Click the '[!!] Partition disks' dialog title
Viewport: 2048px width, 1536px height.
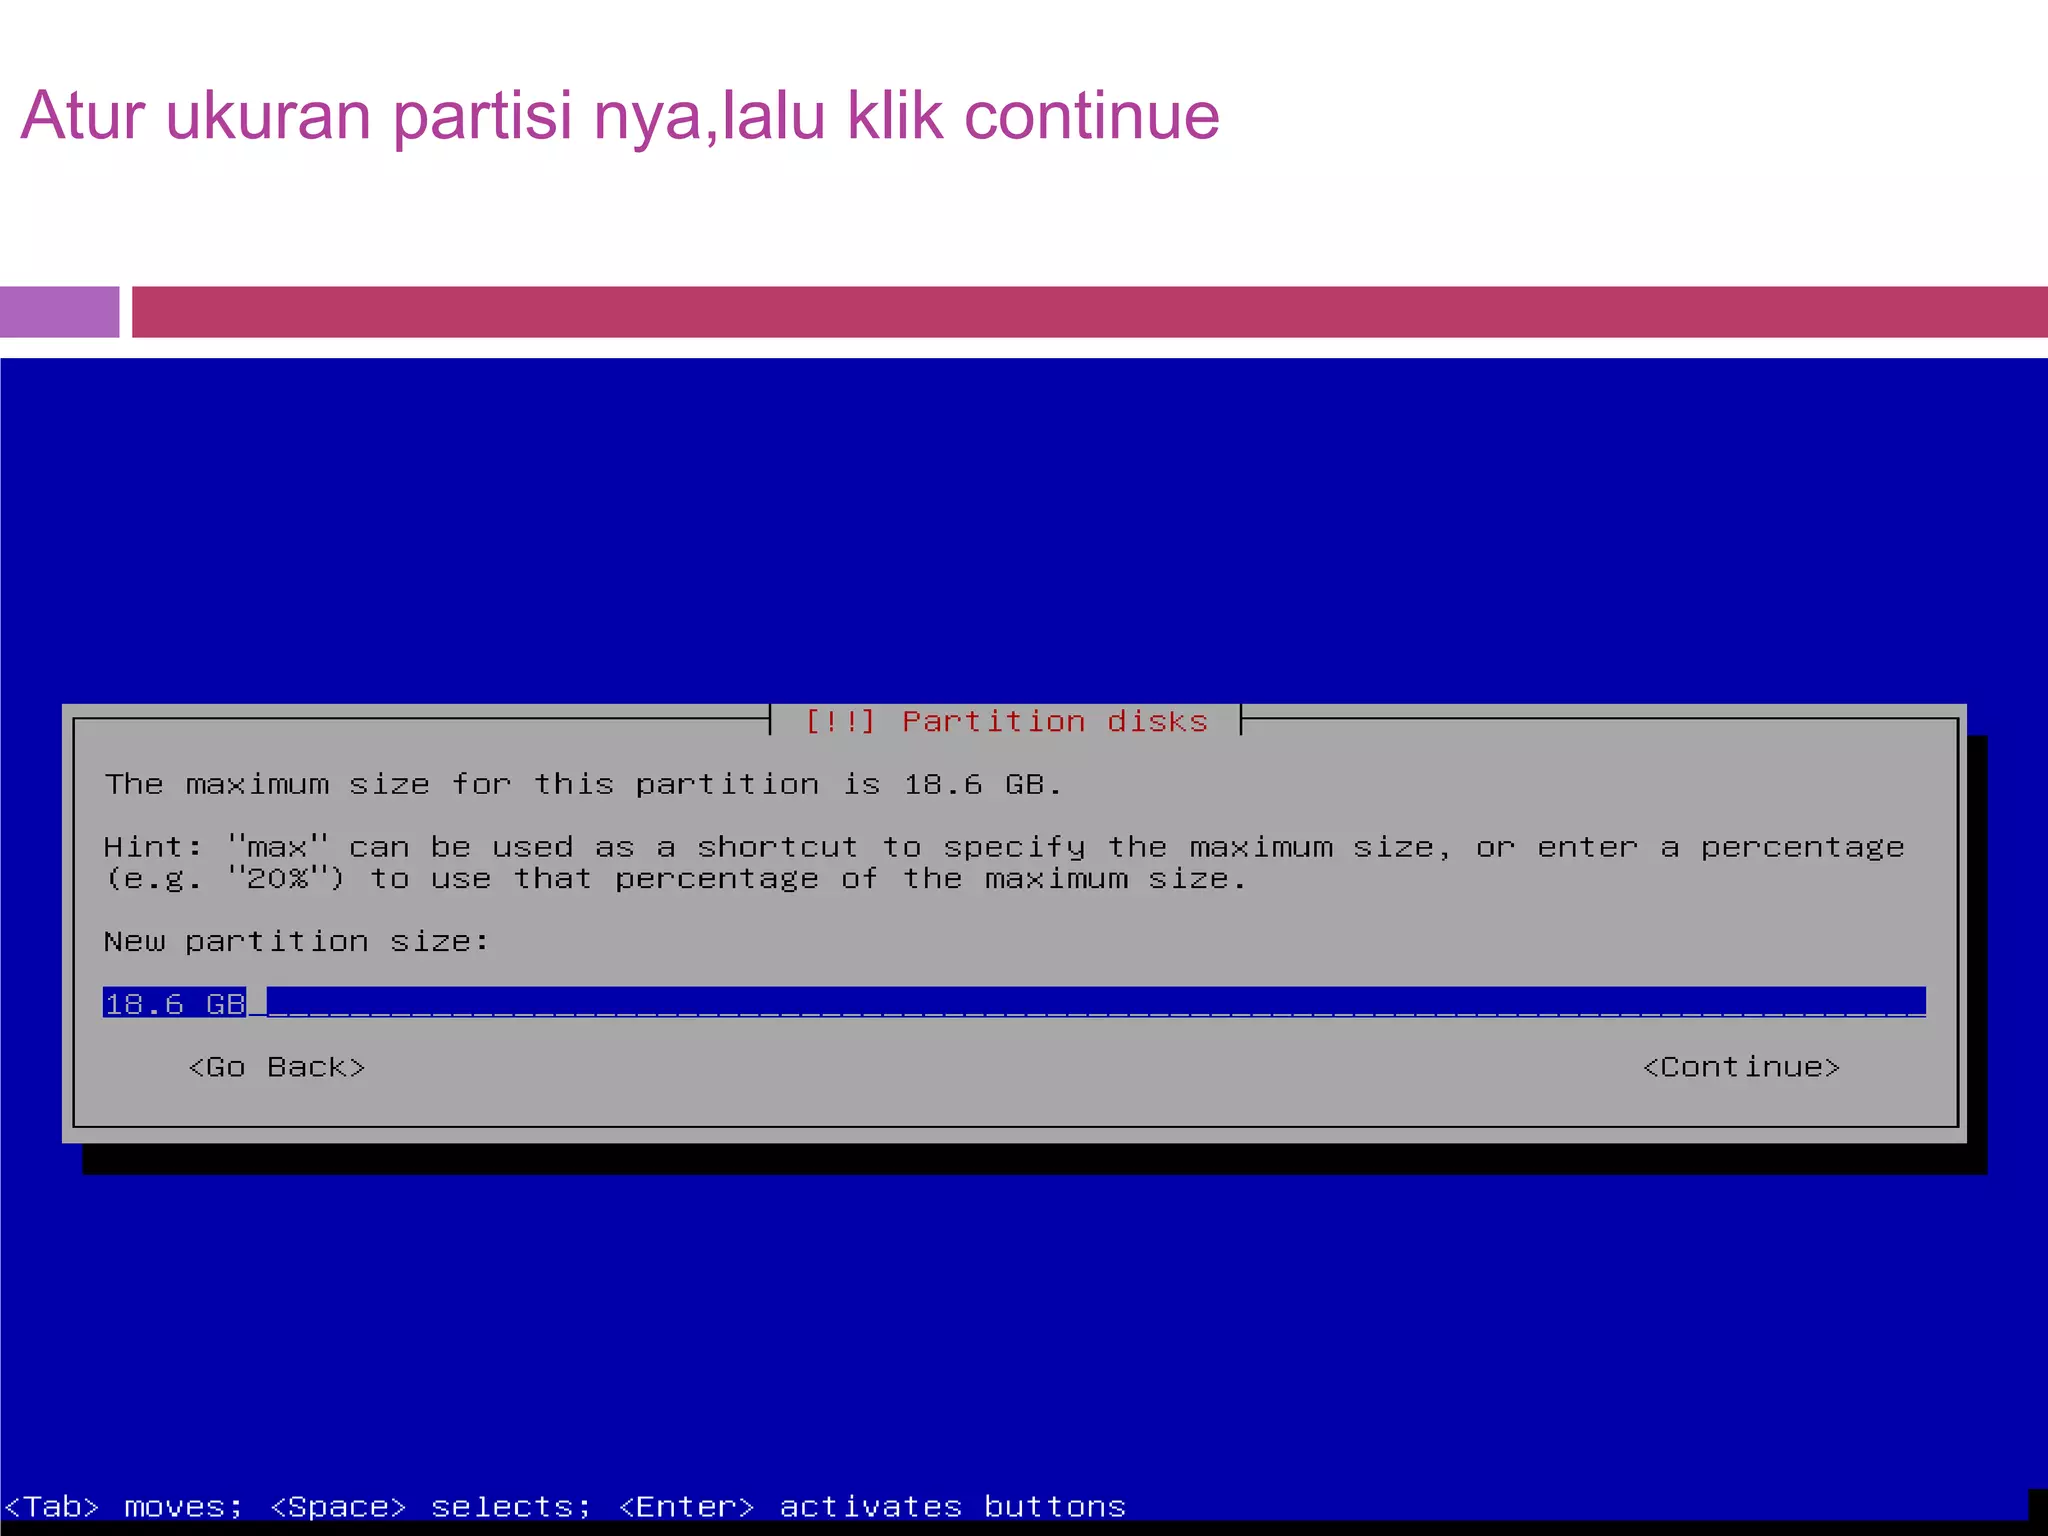pyautogui.click(x=1006, y=721)
